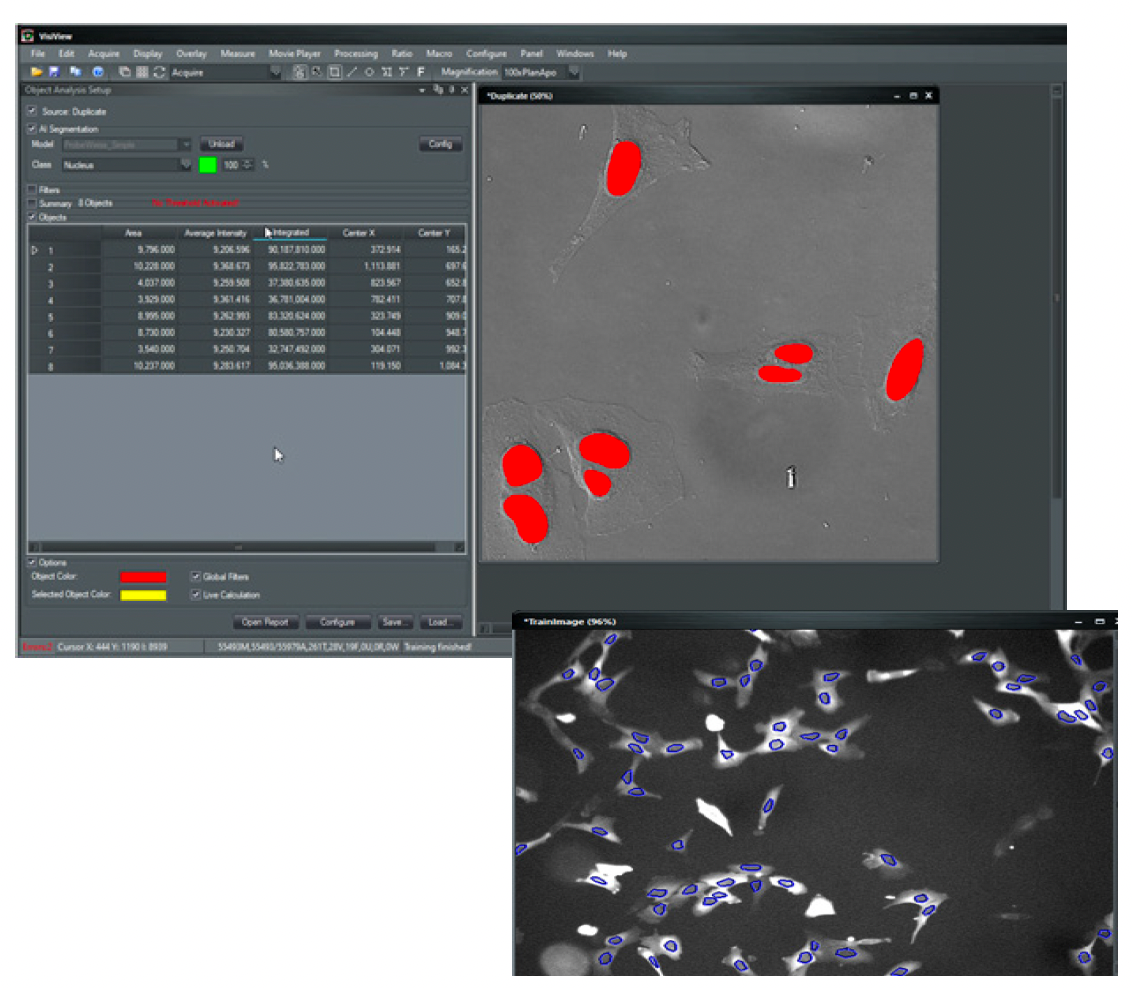Screen dimensions: 1132x988
Task: Click the Load... button
Action: (439, 622)
